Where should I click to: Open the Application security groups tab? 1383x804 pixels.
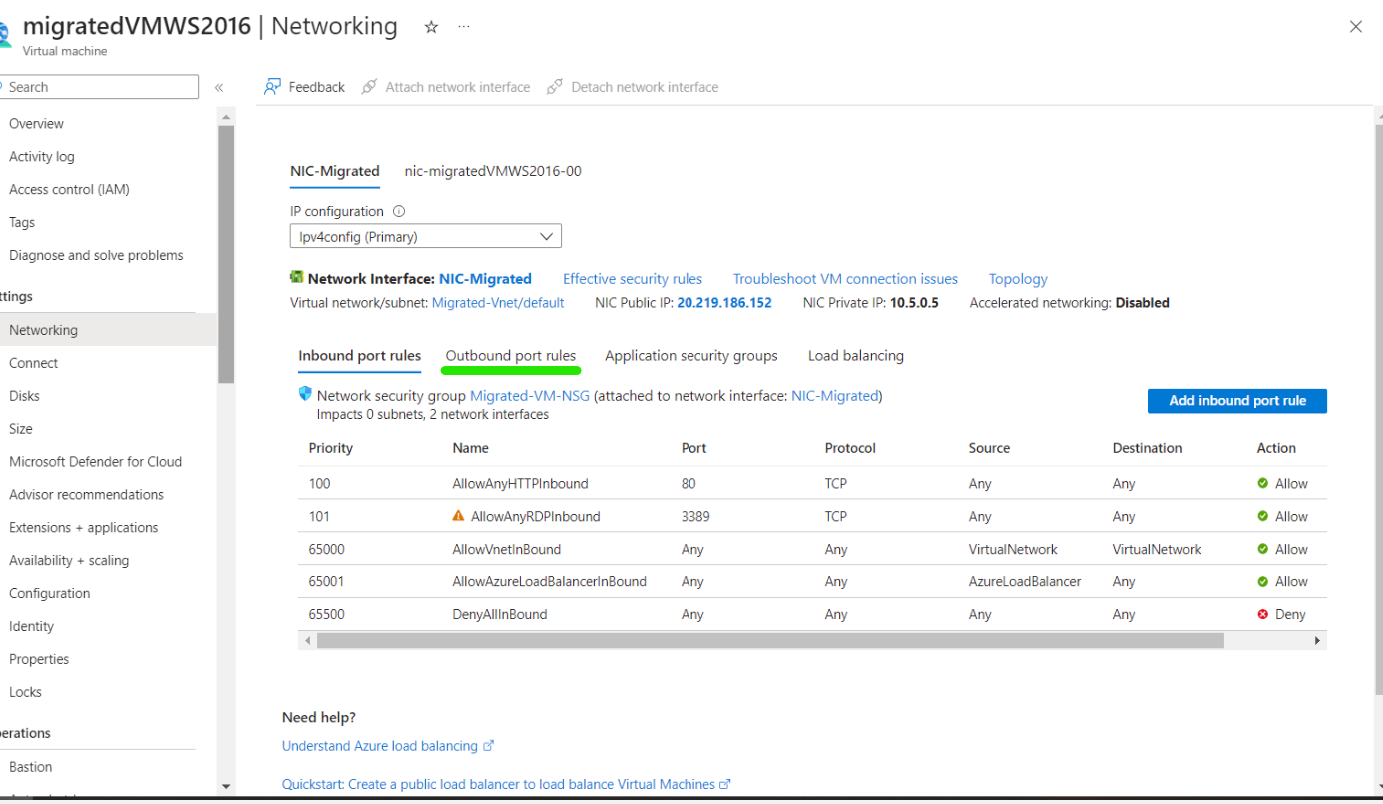coord(691,356)
